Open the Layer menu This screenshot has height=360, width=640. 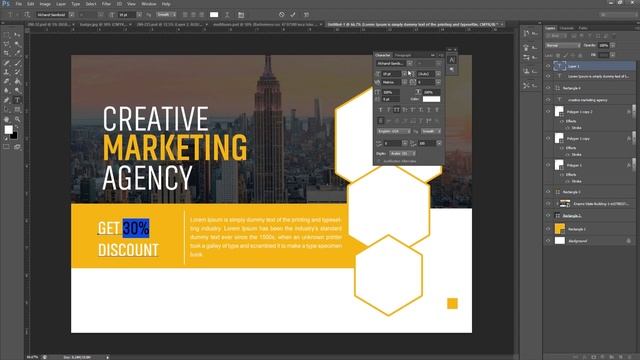[61, 4]
